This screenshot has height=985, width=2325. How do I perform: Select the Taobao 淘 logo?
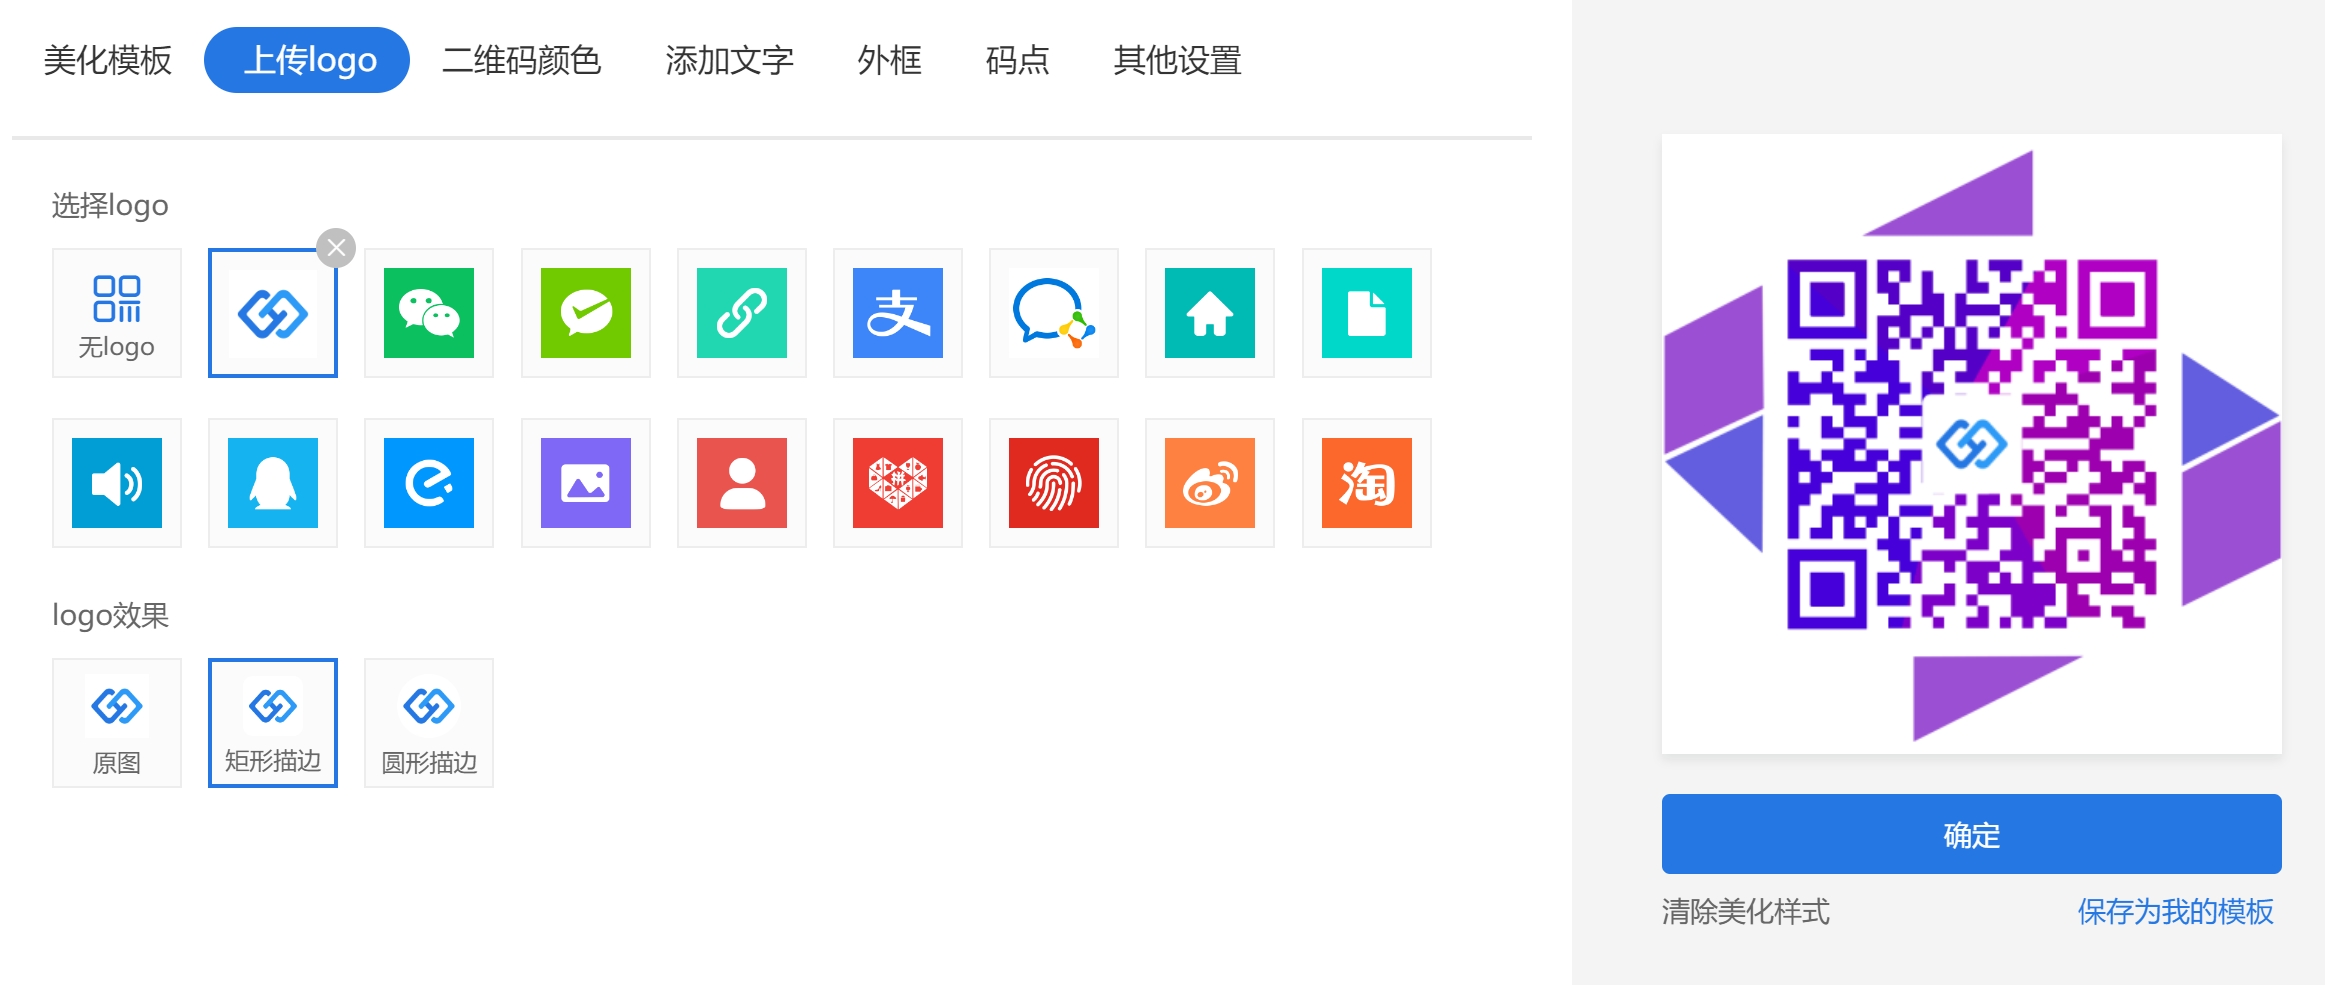(1366, 483)
